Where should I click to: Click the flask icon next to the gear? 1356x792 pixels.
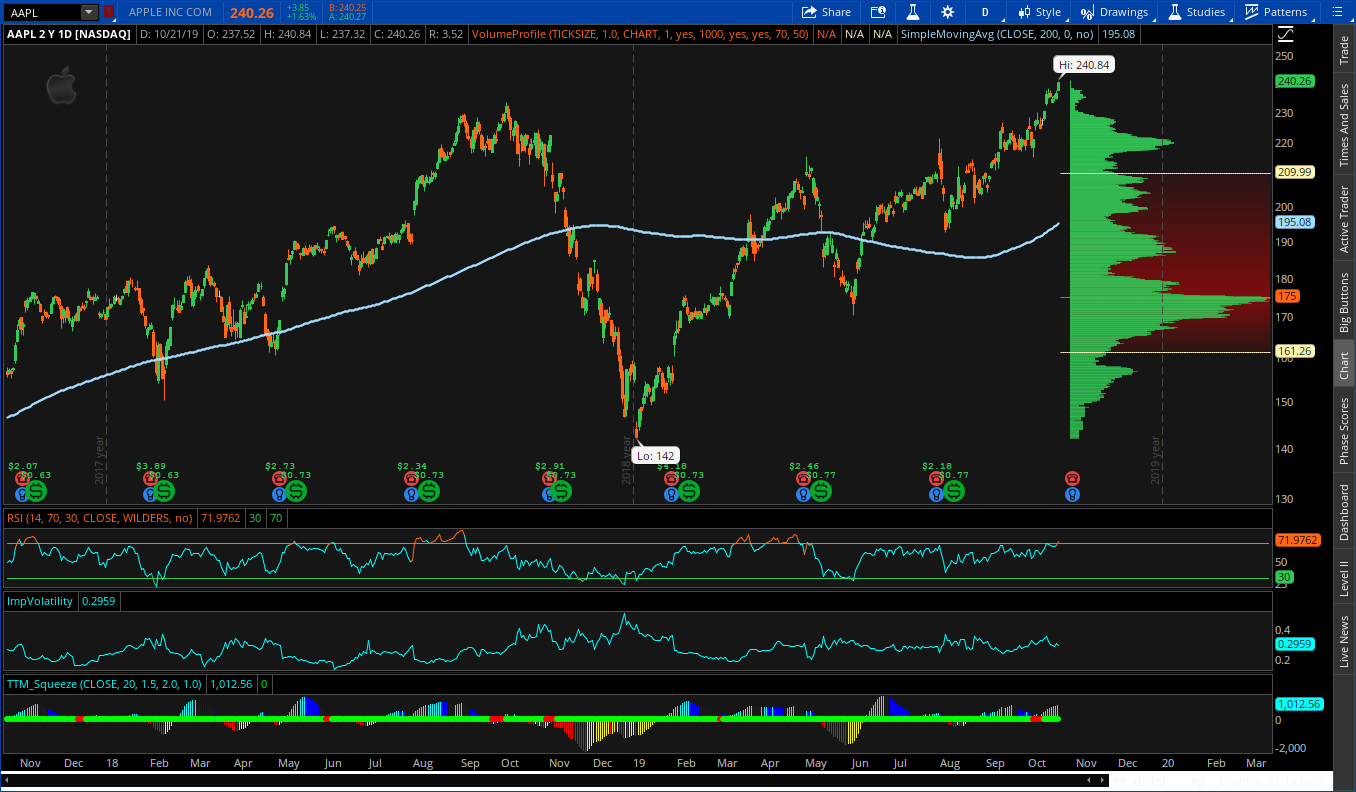pyautogui.click(x=912, y=12)
